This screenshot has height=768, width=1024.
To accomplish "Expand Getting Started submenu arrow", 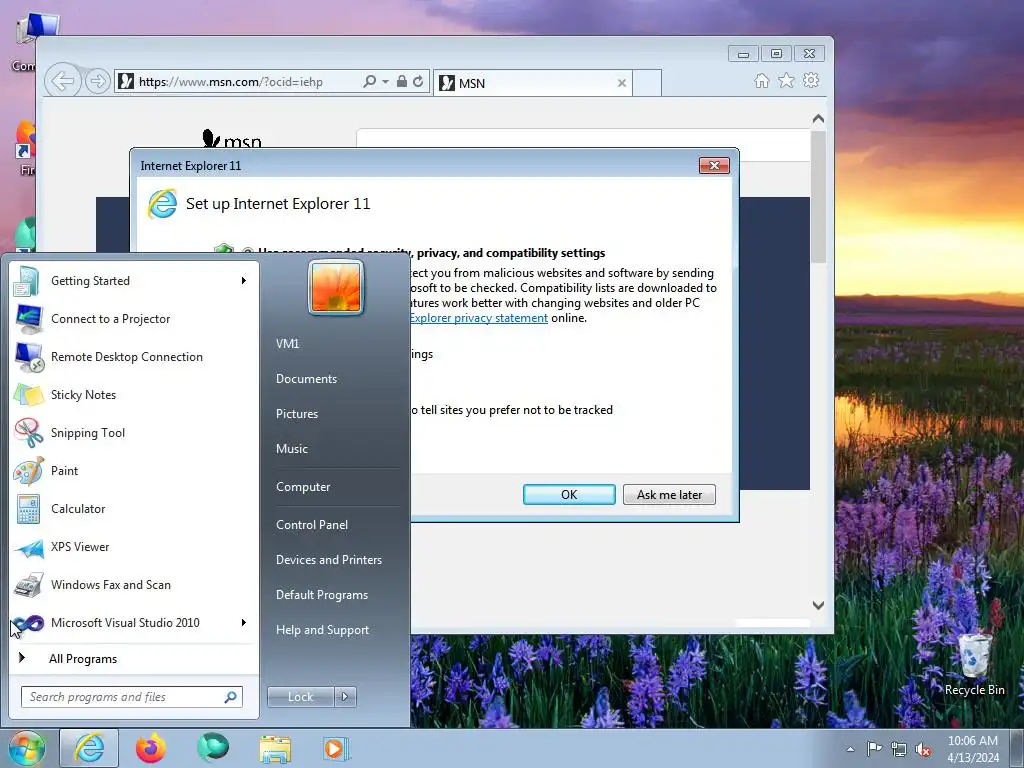I will click(x=244, y=281).
